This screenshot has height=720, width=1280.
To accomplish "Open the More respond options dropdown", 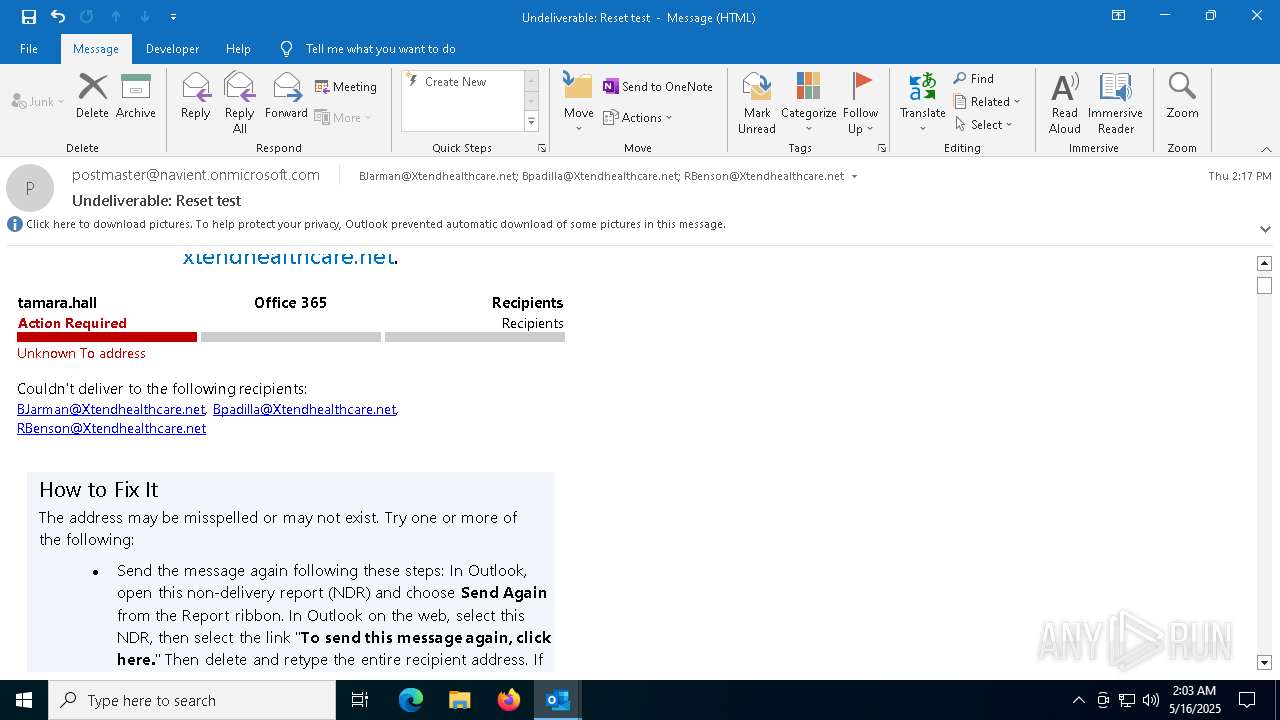I will [343, 117].
